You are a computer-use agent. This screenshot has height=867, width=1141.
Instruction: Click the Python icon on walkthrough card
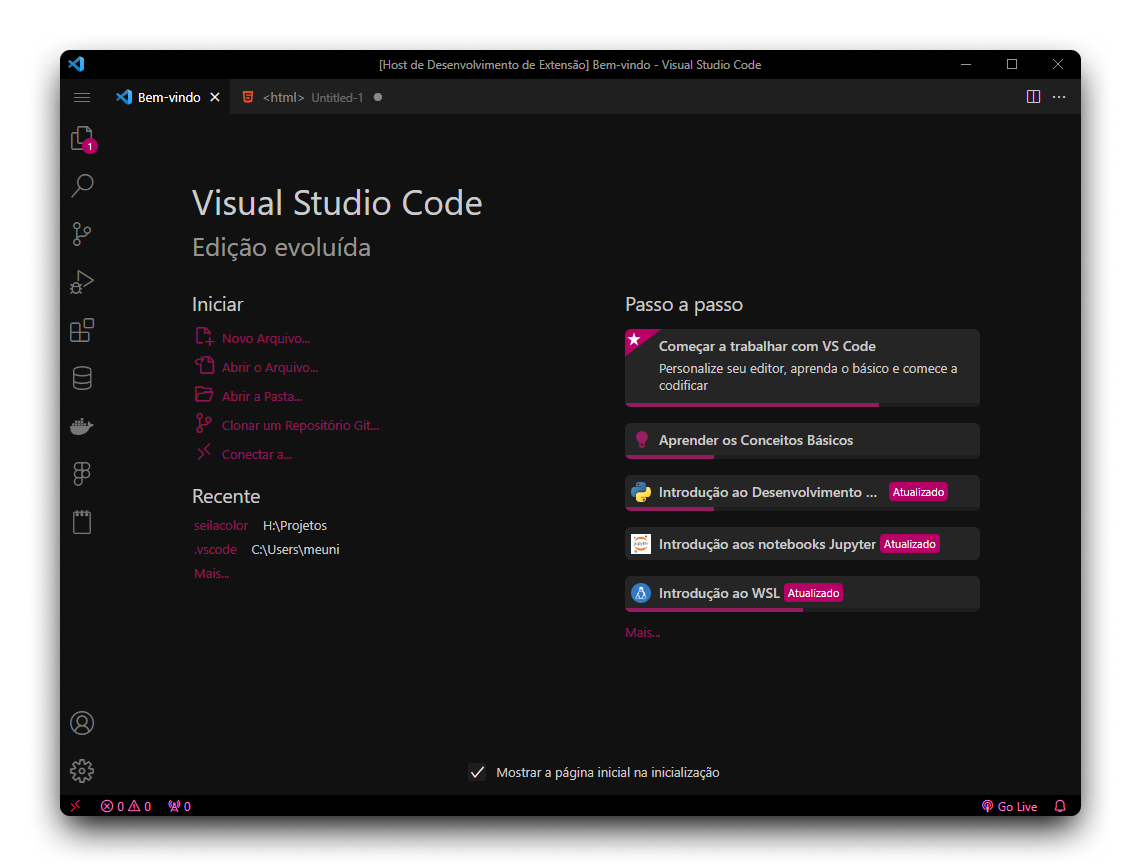[640, 492]
